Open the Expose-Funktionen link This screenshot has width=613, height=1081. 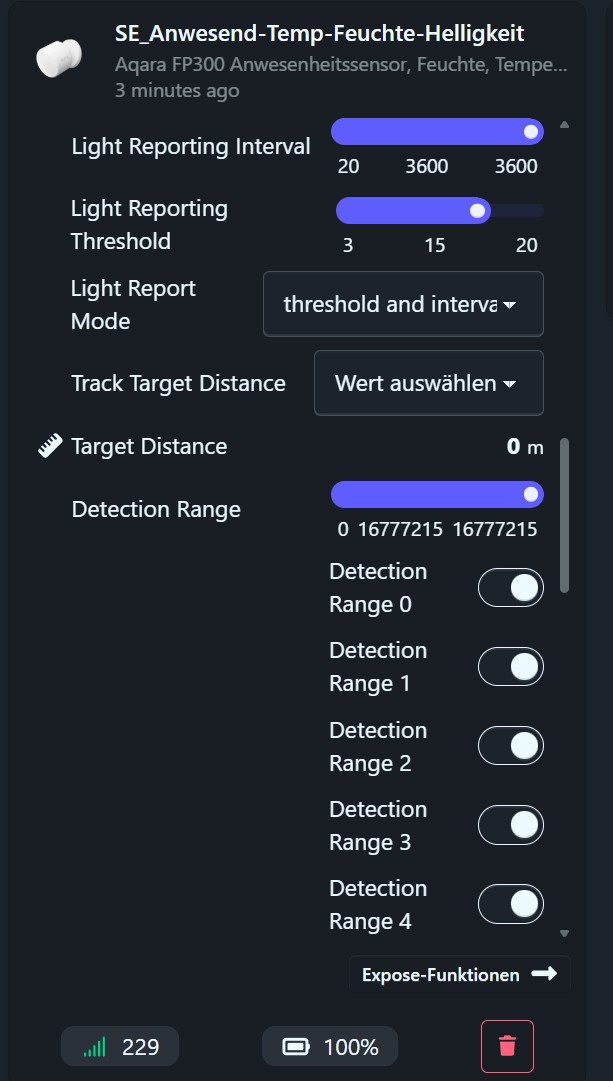[x=441, y=975]
